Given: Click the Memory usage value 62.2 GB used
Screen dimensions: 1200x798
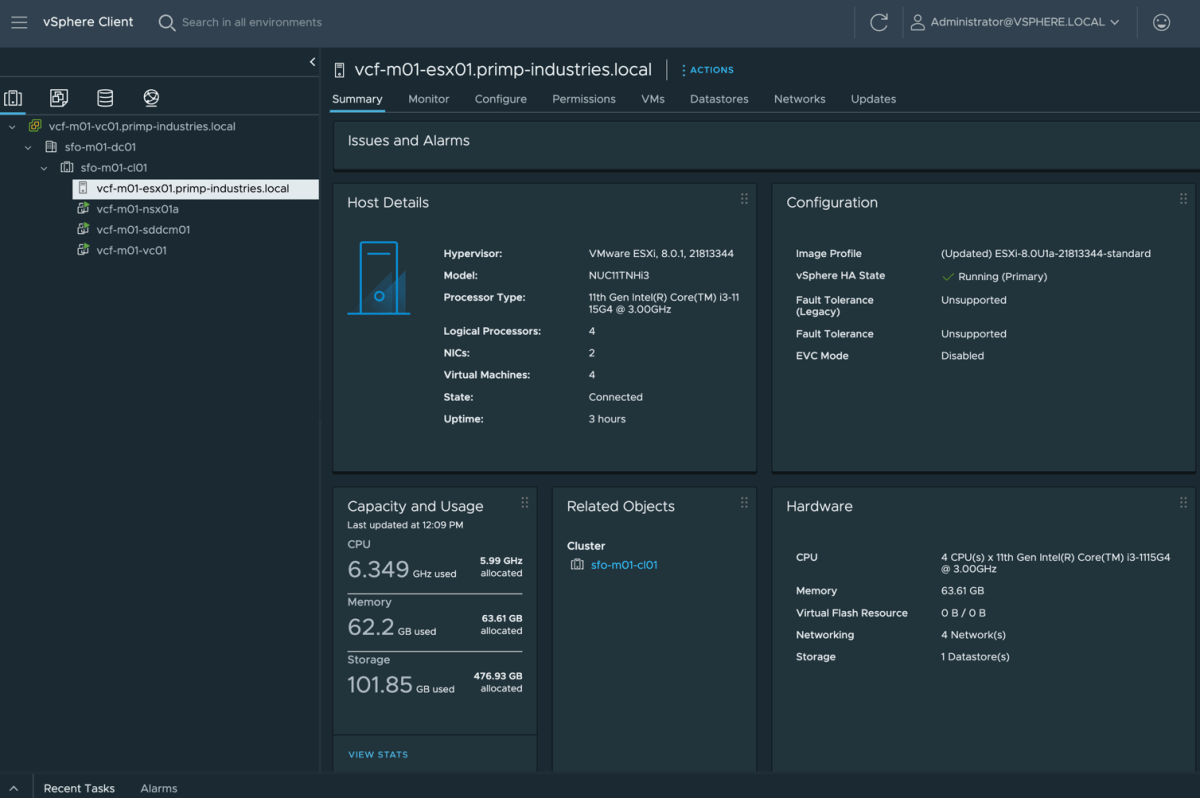Looking at the screenshot, I should pos(392,628).
